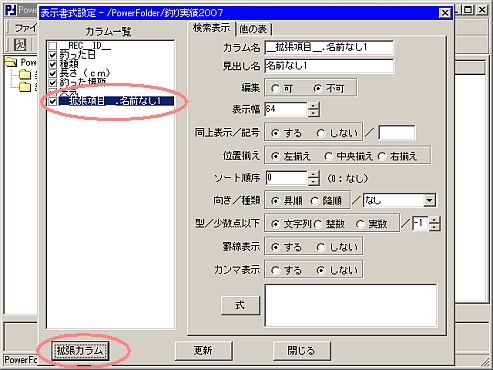Toggle the 長さ（cm） column checkbox
Screen dimensions: 493x370
click(x=53, y=73)
